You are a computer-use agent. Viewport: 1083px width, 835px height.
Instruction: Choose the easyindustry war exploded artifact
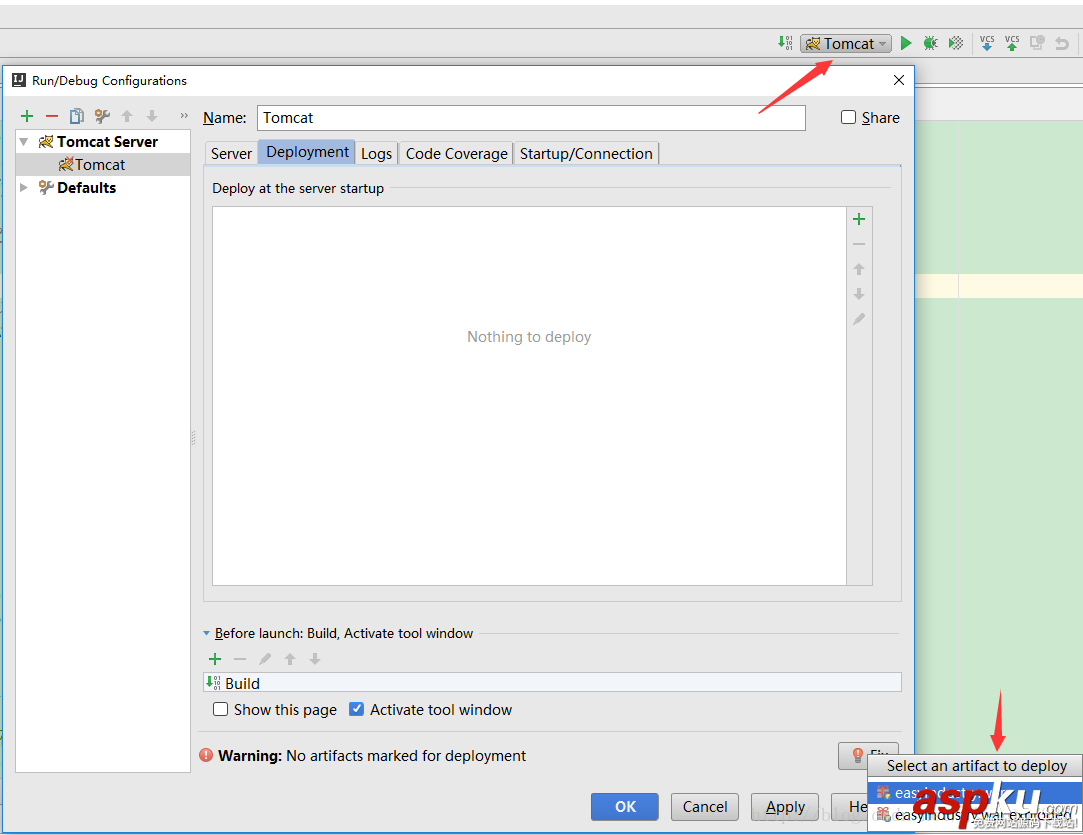click(975, 816)
